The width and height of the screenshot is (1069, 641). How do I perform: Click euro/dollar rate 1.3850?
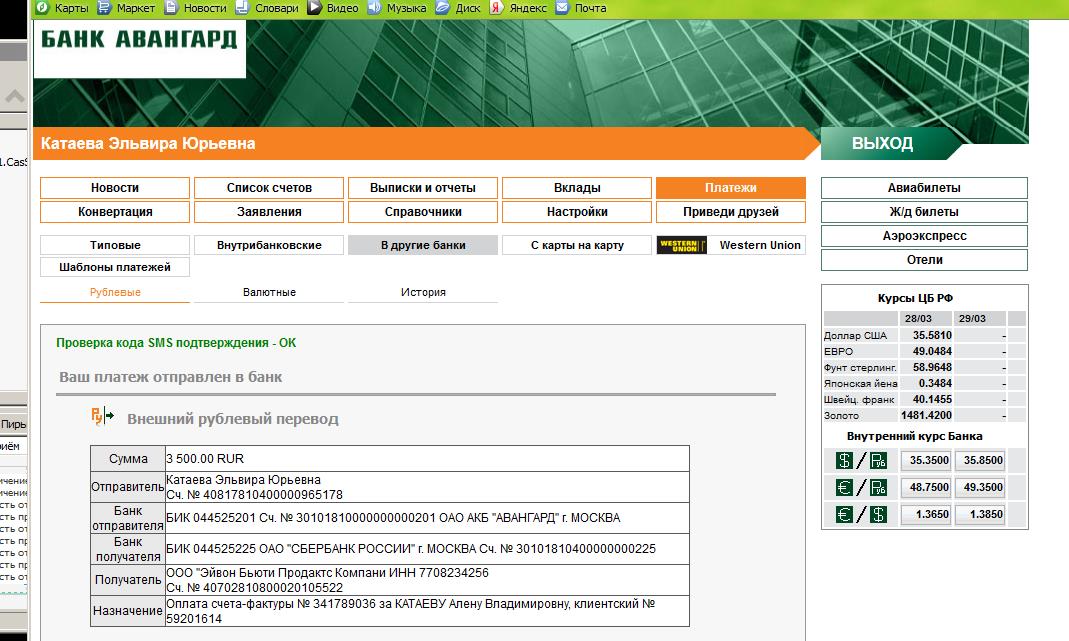982,514
